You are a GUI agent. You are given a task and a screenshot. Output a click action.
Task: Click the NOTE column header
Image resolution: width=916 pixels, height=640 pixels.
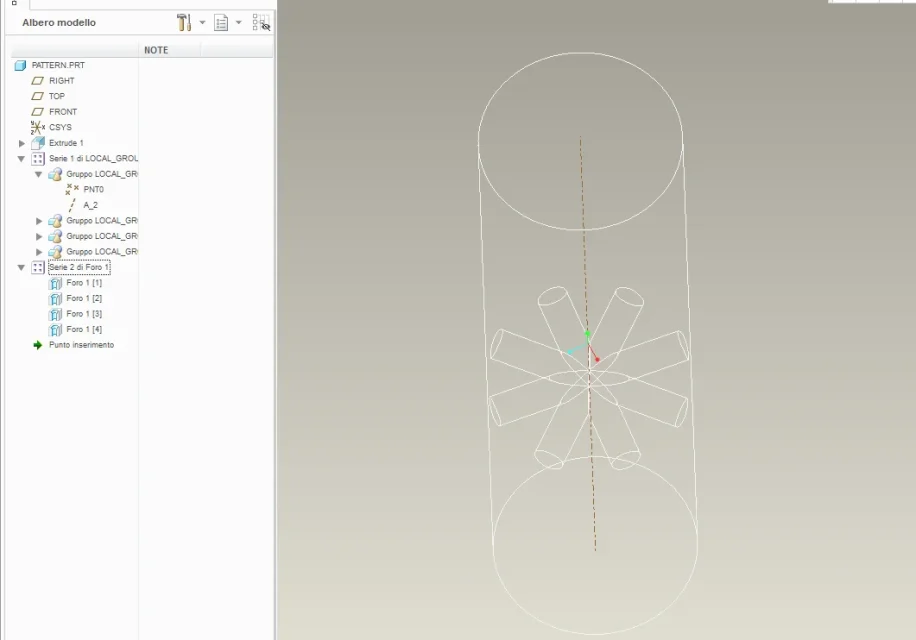tap(156, 50)
